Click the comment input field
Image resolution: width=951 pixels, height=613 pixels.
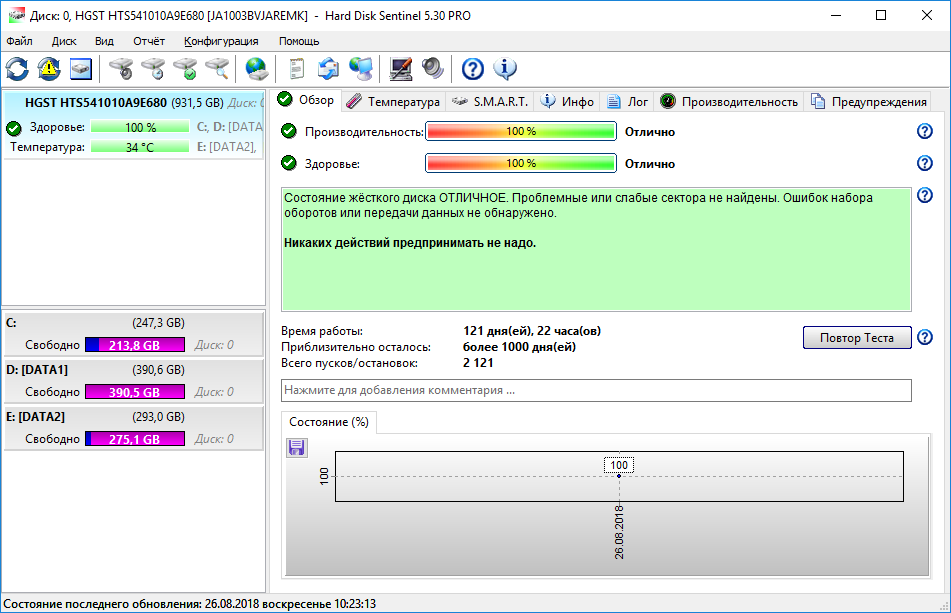(596, 390)
